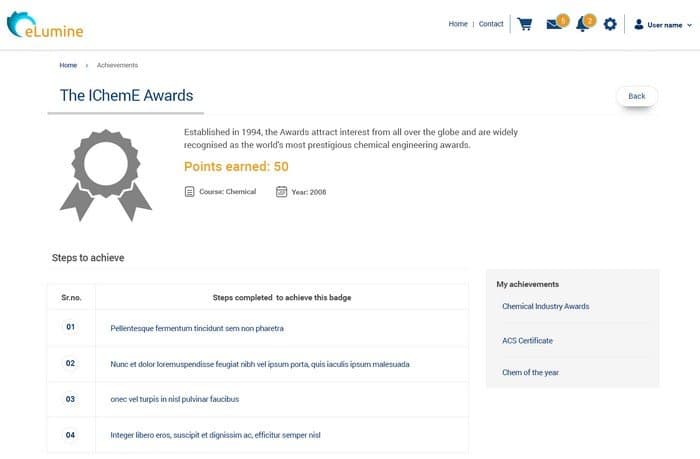
Task: Open ACS Certificate achievement
Action: click(527, 341)
